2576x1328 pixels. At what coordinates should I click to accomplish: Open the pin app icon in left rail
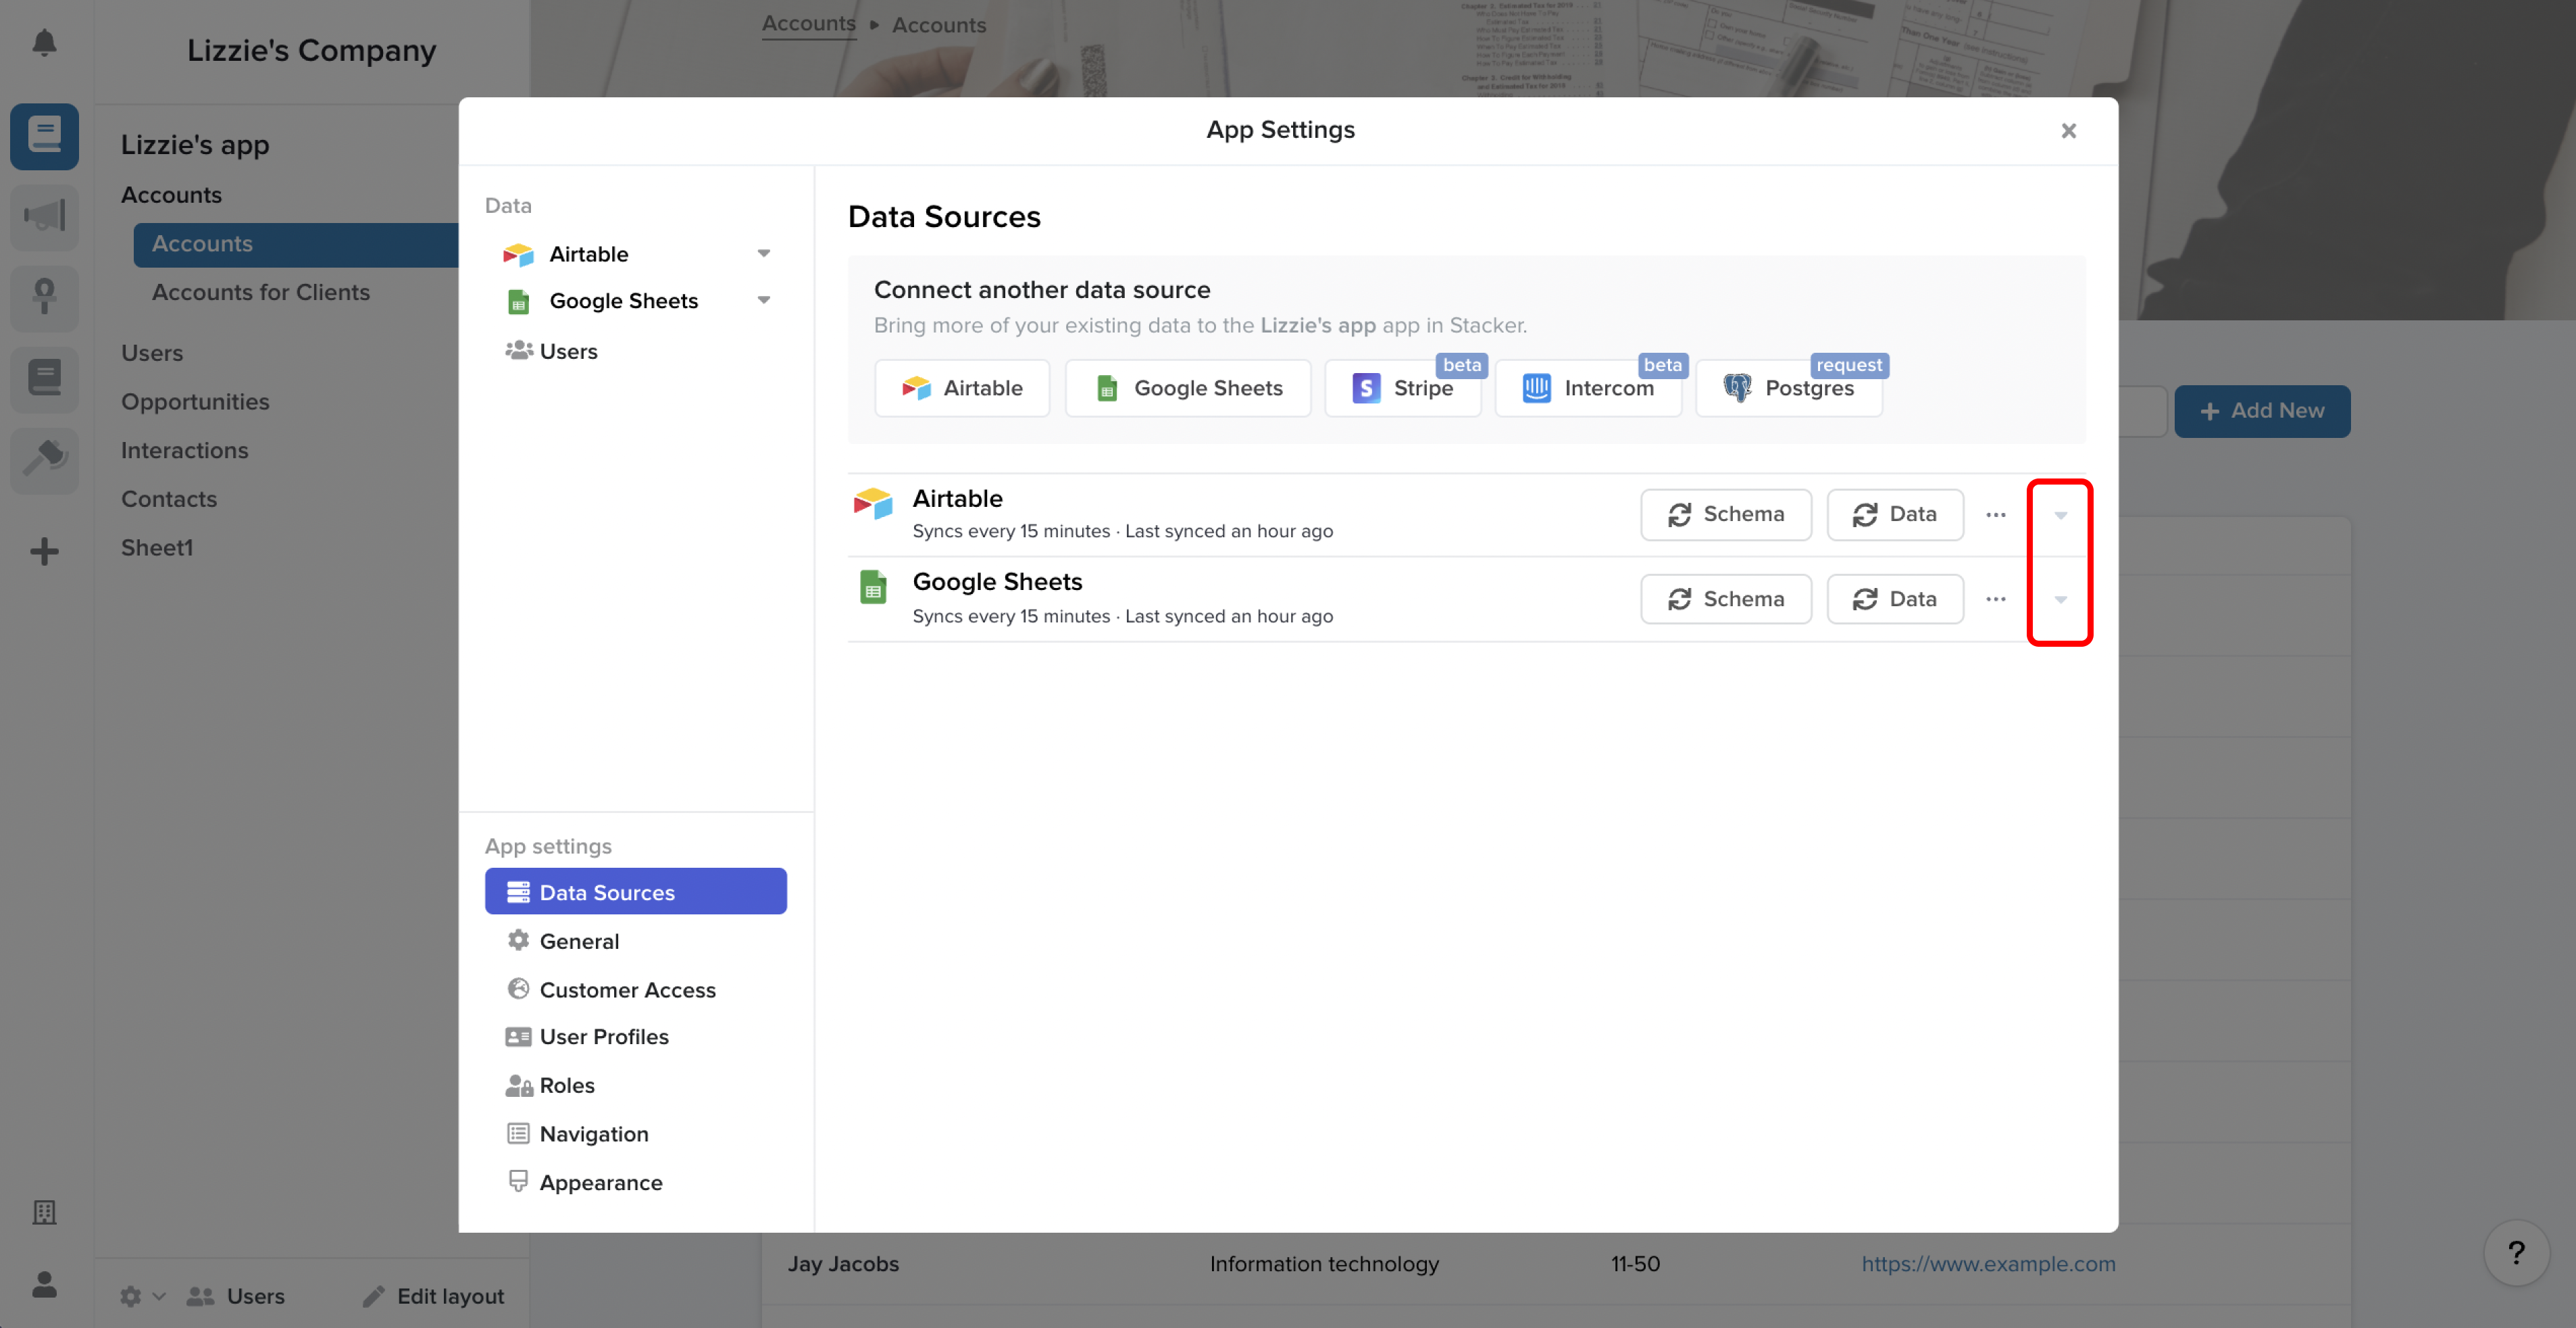pyautogui.click(x=44, y=297)
